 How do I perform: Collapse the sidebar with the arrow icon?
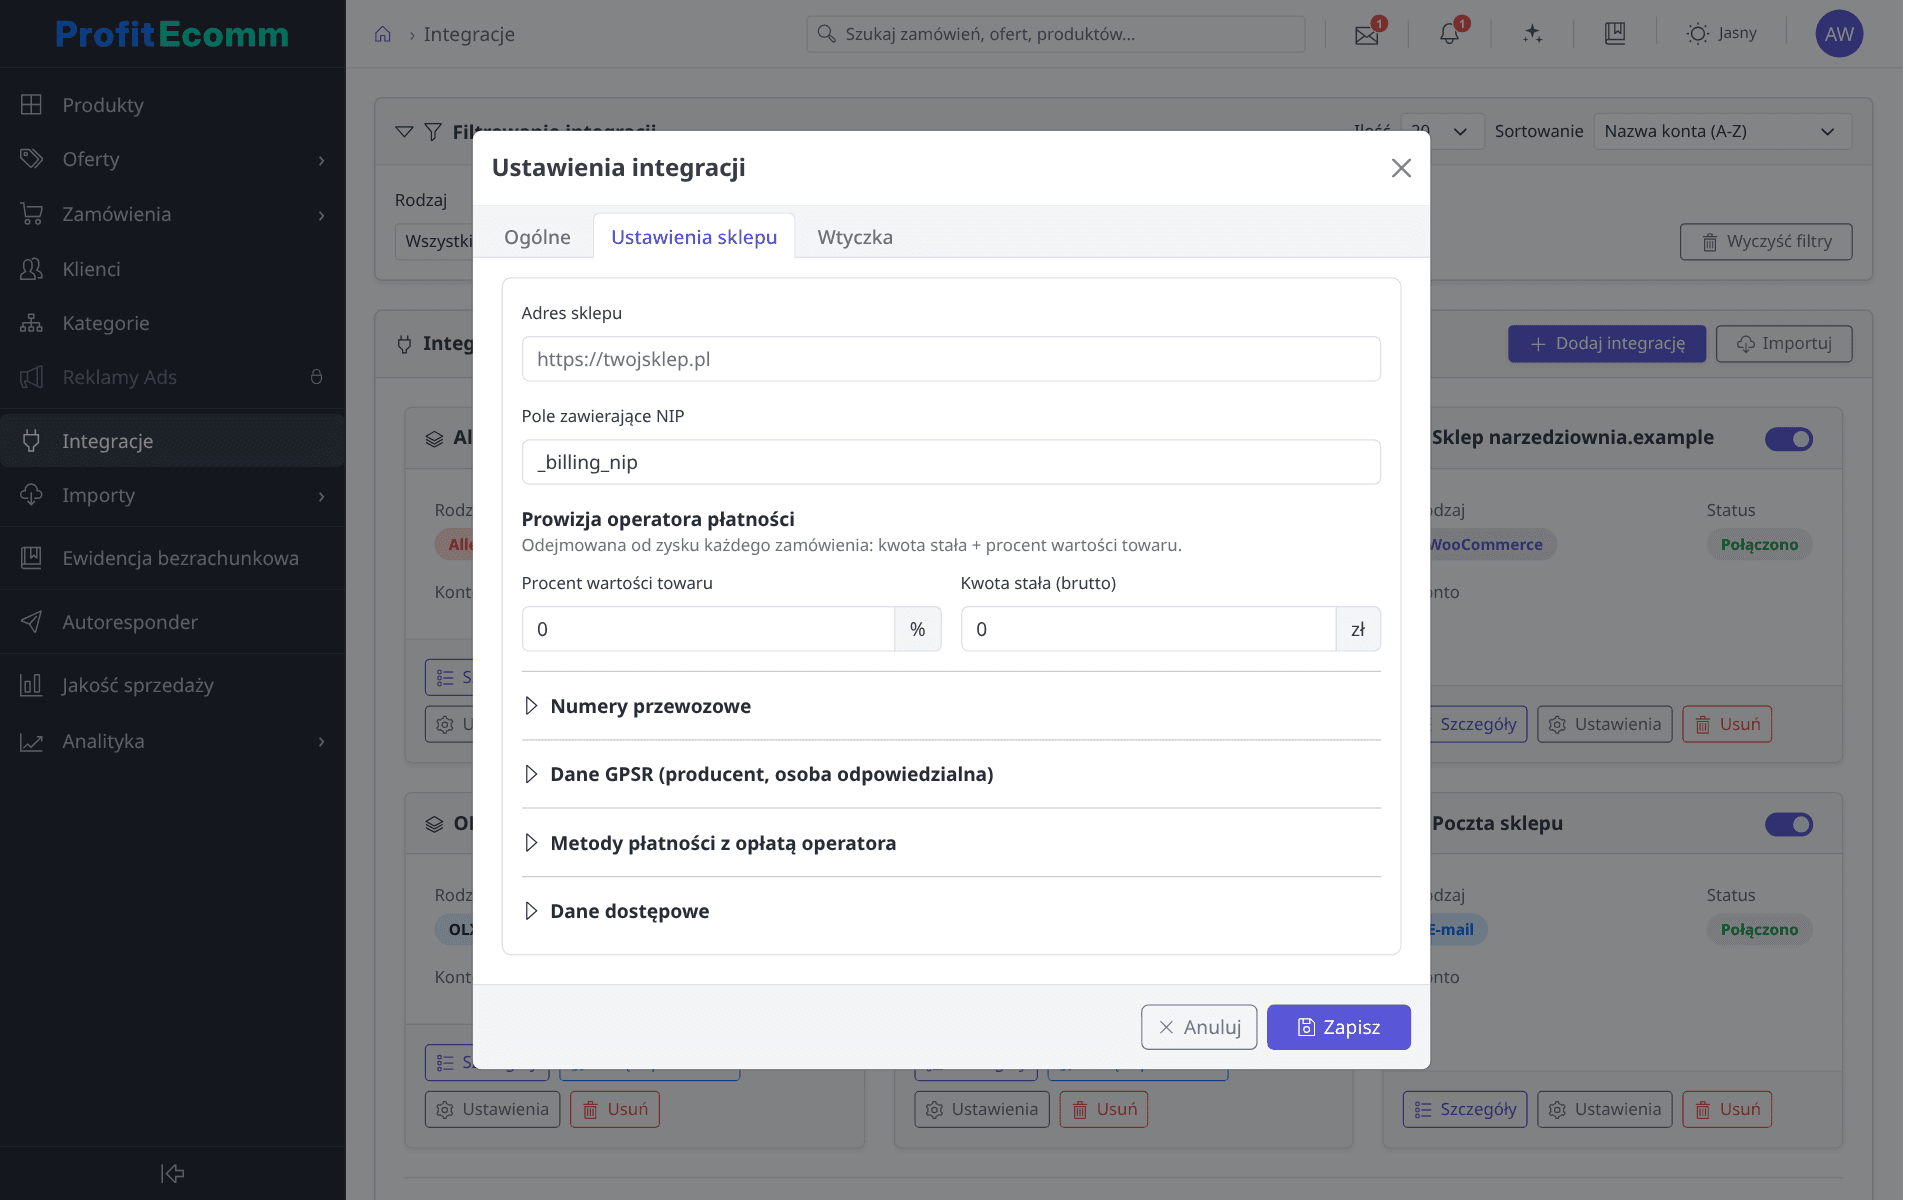tap(173, 1173)
